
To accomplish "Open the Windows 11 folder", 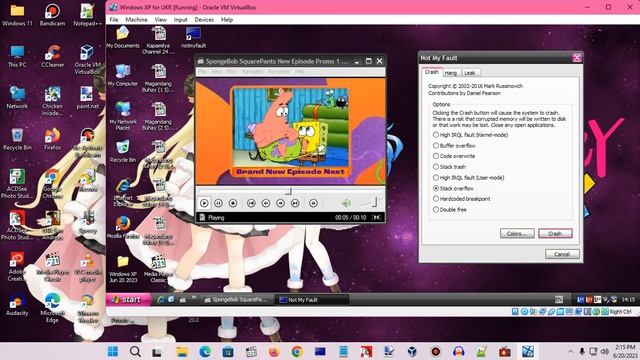I will pyautogui.click(x=17, y=15).
